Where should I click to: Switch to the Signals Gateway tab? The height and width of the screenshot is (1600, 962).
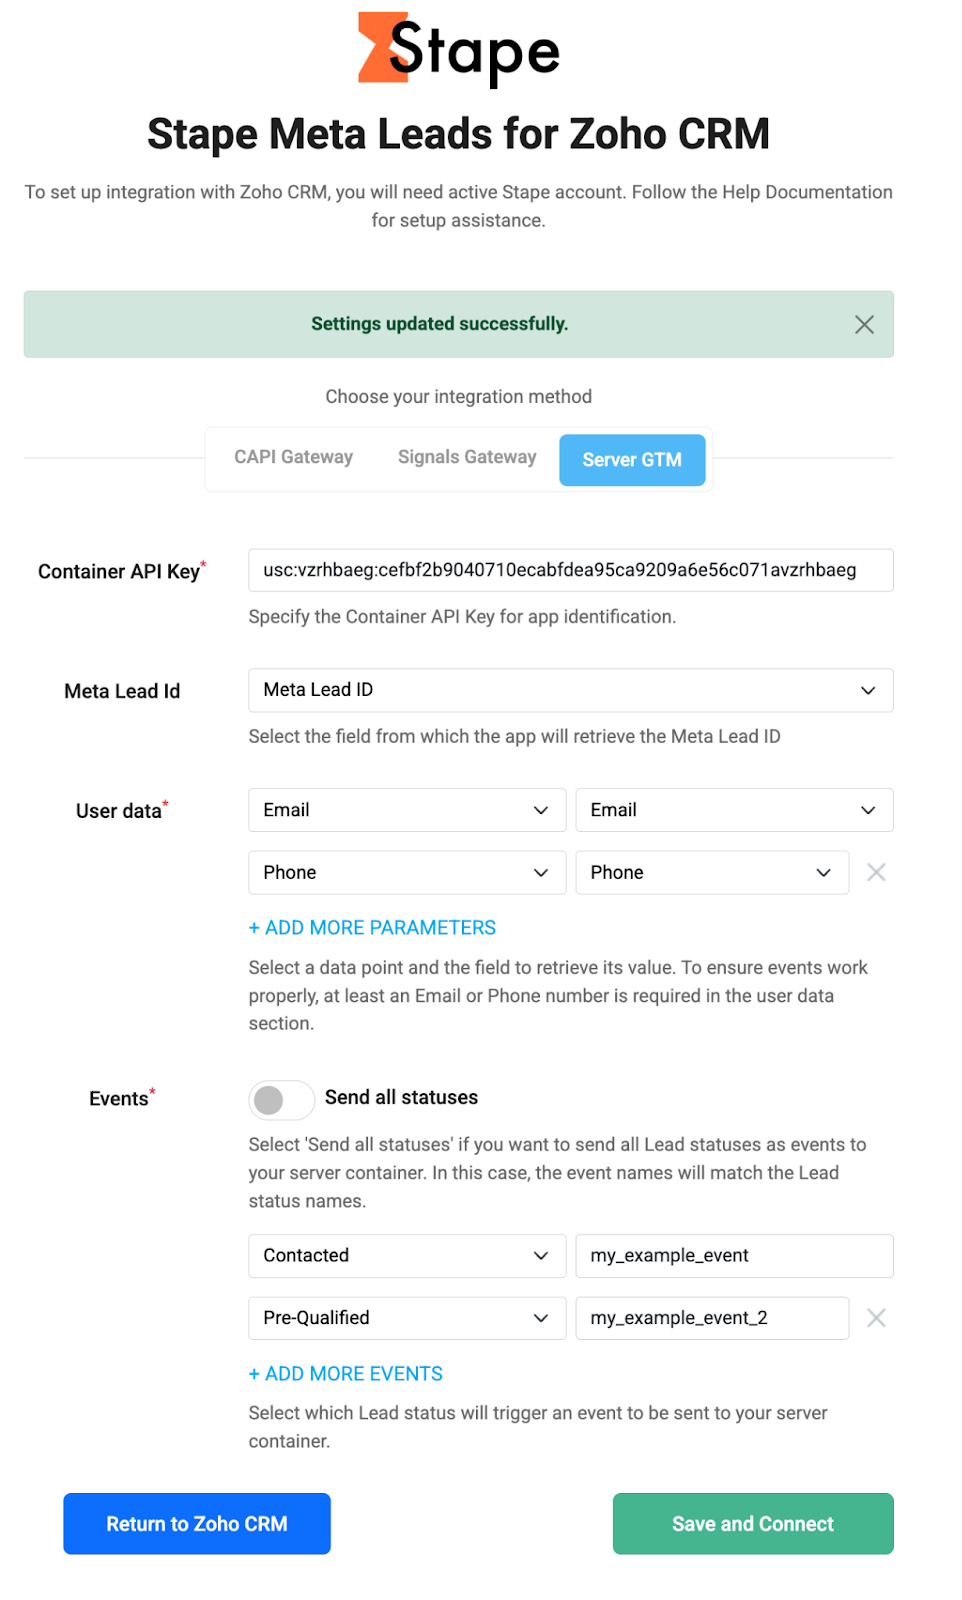pyautogui.click(x=467, y=458)
